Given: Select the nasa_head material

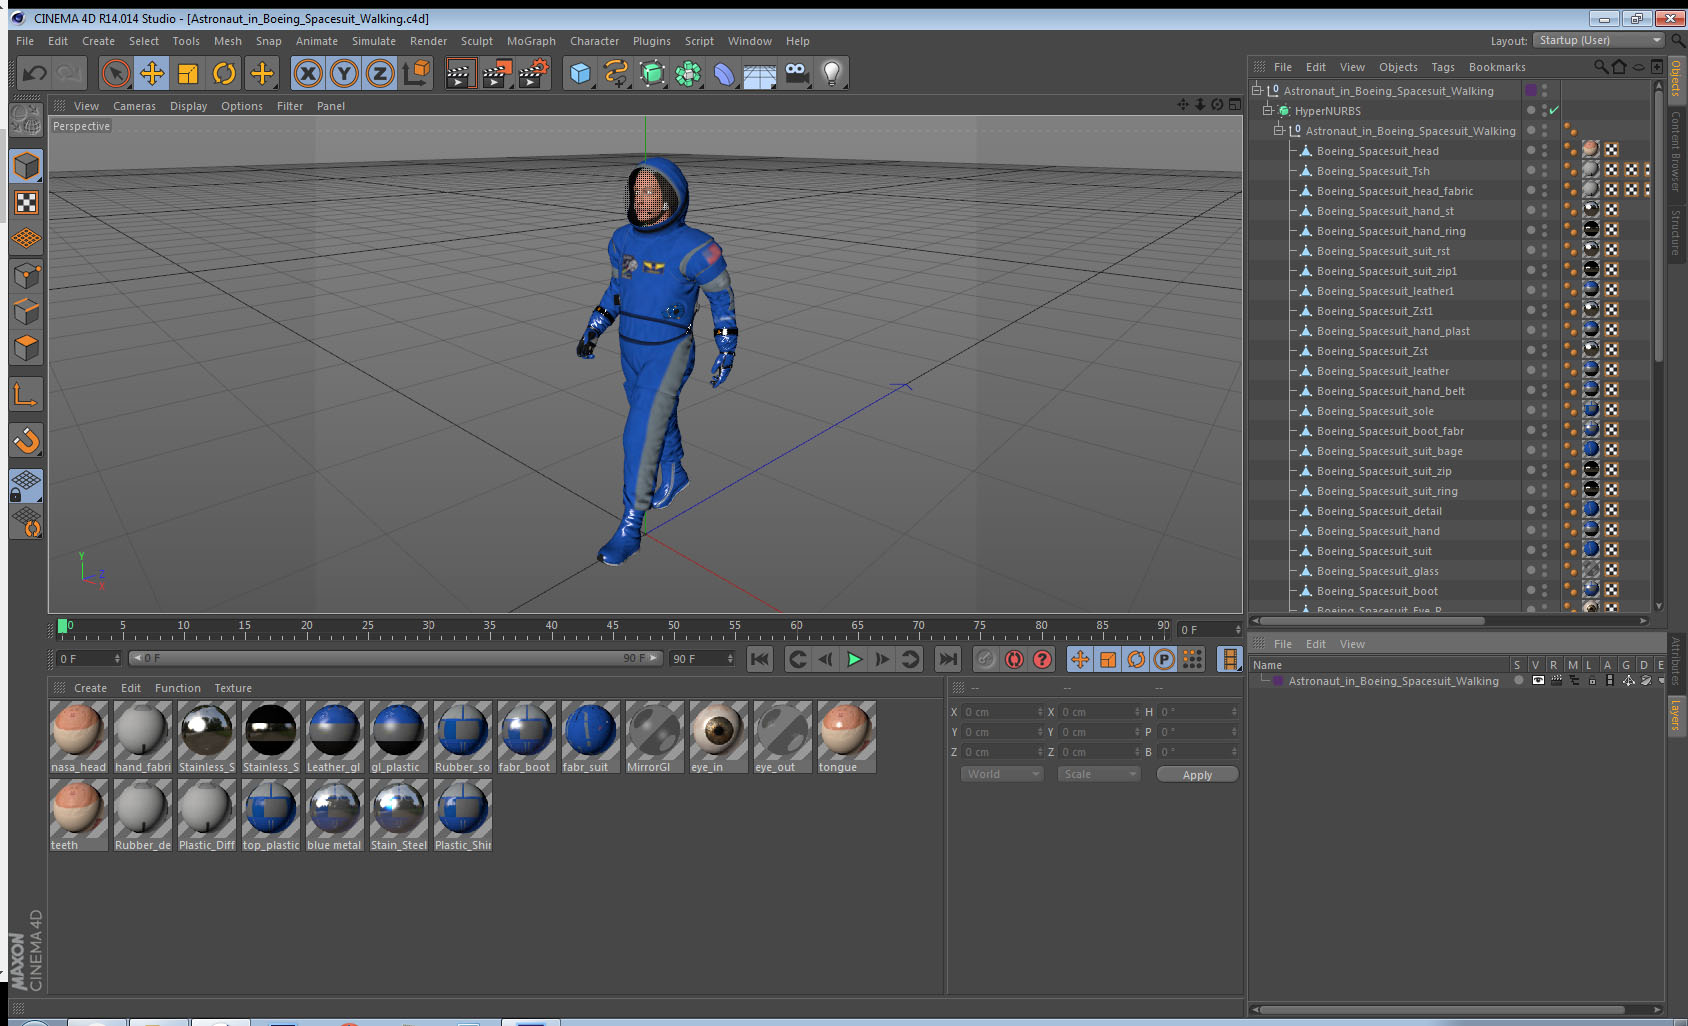Looking at the screenshot, I should tap(79, 737).
